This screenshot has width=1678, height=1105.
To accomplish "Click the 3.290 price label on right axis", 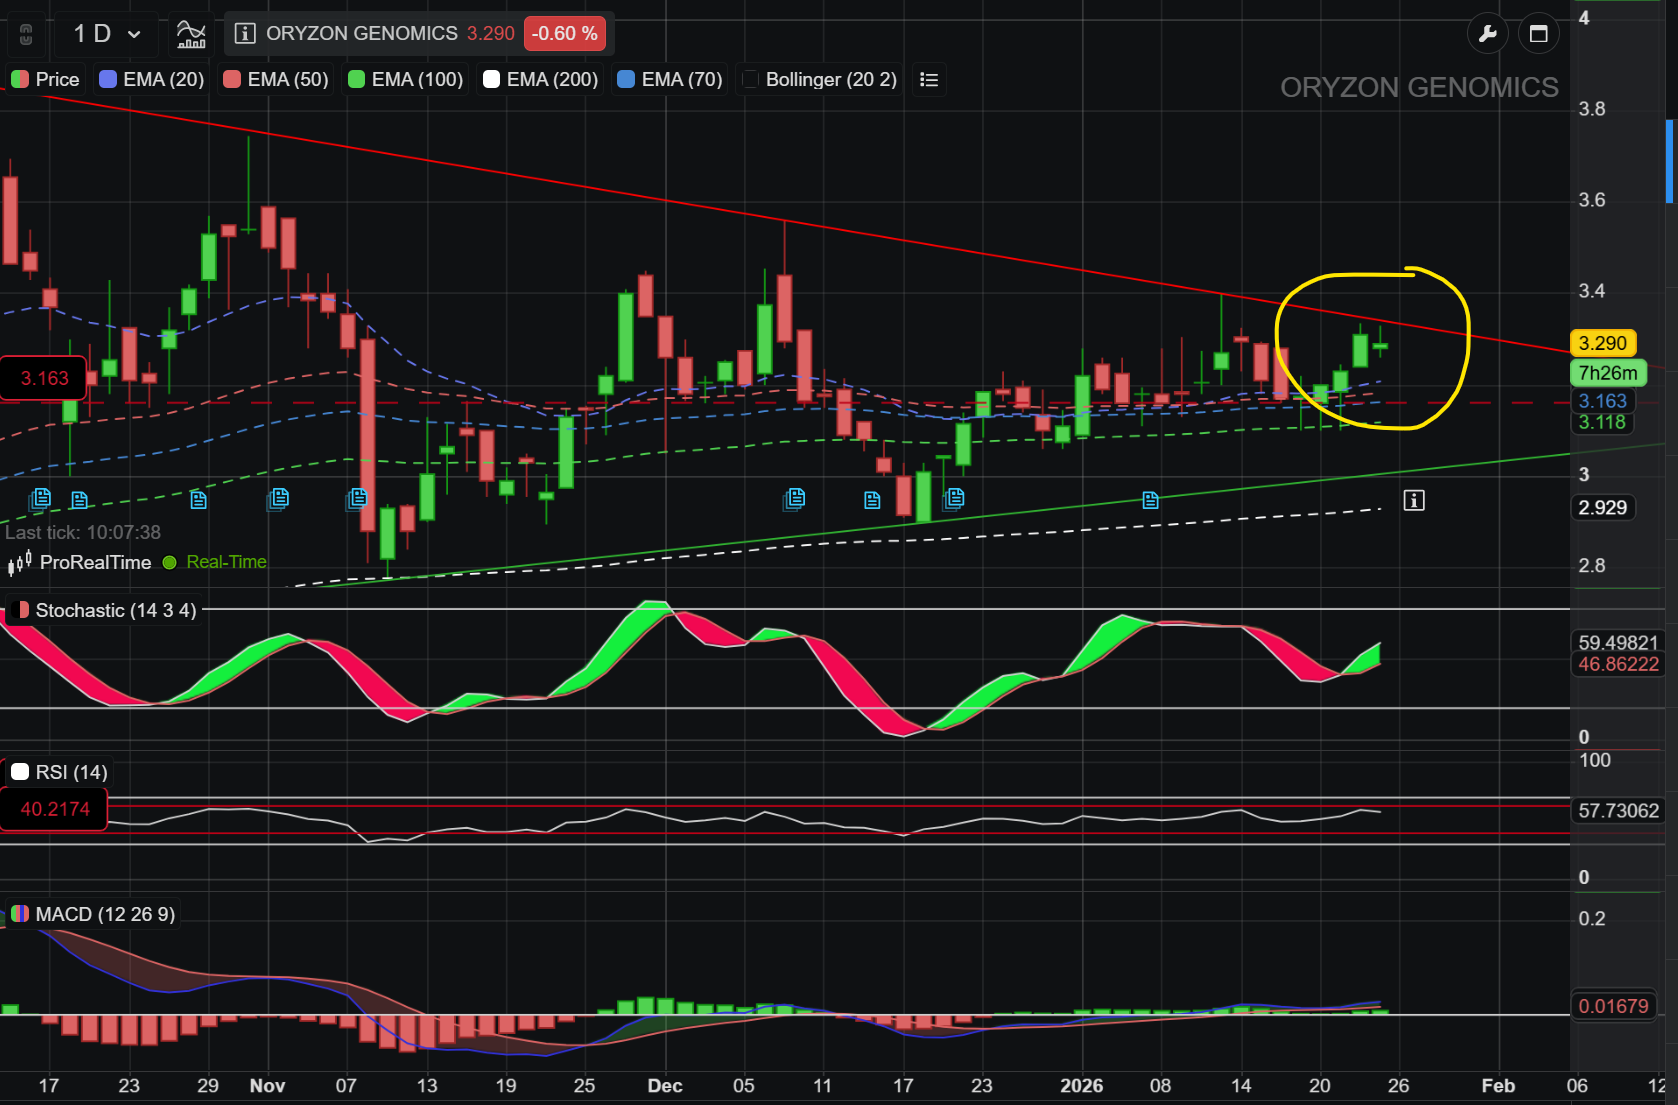I will 1603,343.
